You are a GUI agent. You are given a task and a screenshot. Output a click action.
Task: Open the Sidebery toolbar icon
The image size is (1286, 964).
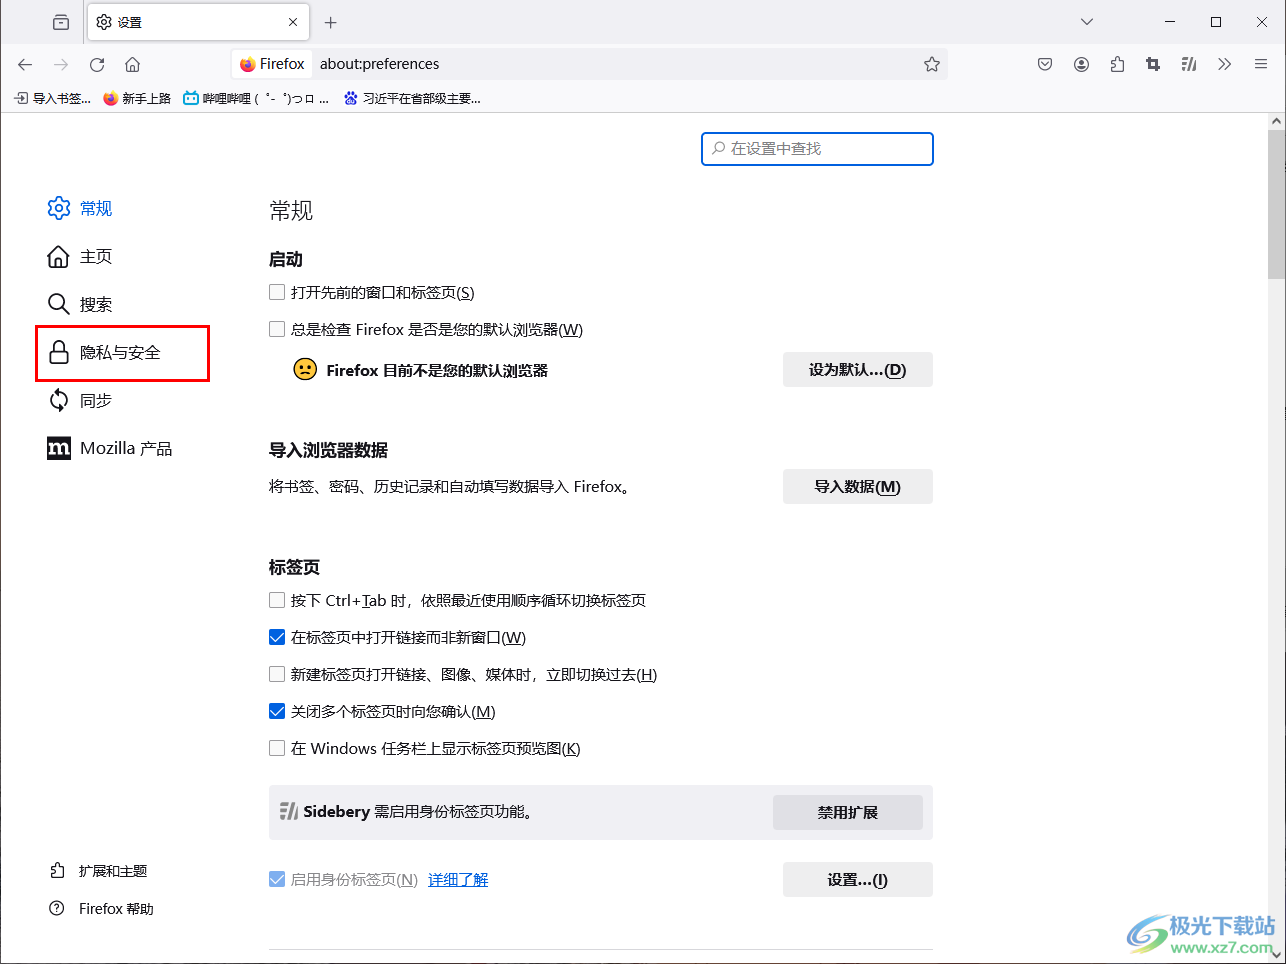(1189, 64)
